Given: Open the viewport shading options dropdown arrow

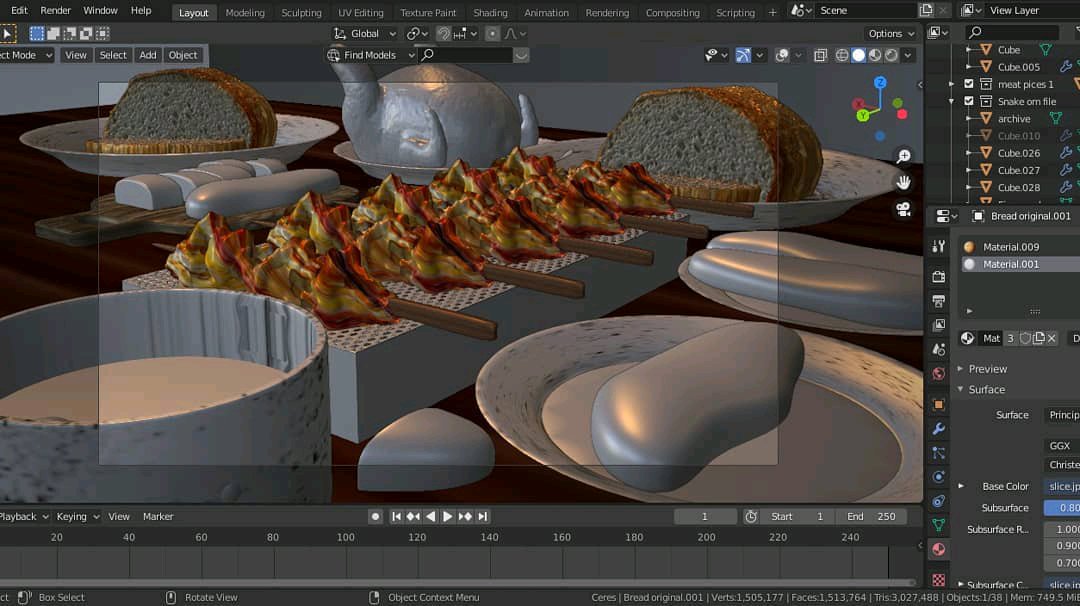Looking at the screenshot, I should [x=908, y=55].
